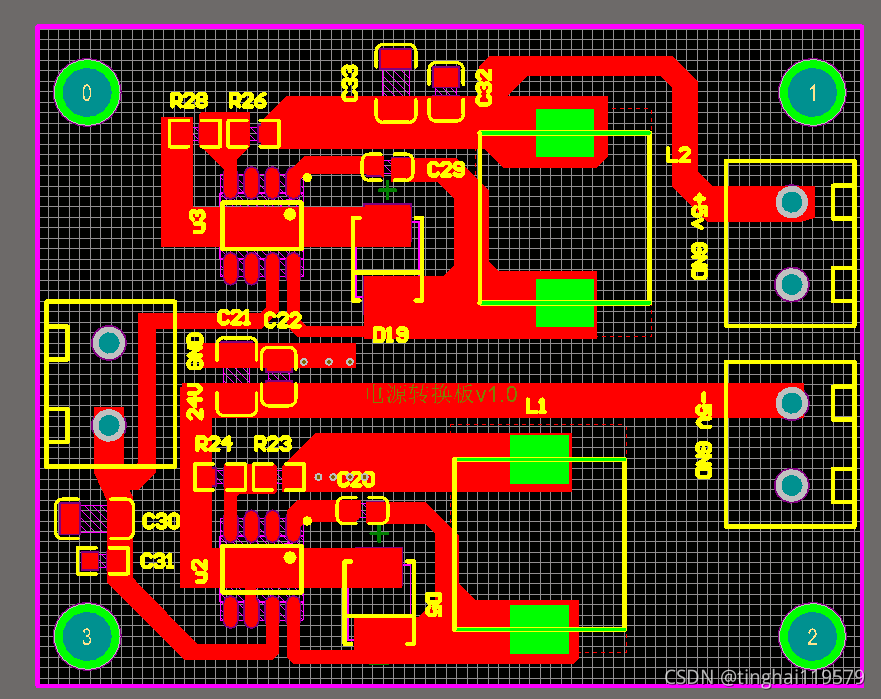Click the GND label next to 24V
The image size is (881, 699).
(x=195, y=351)
